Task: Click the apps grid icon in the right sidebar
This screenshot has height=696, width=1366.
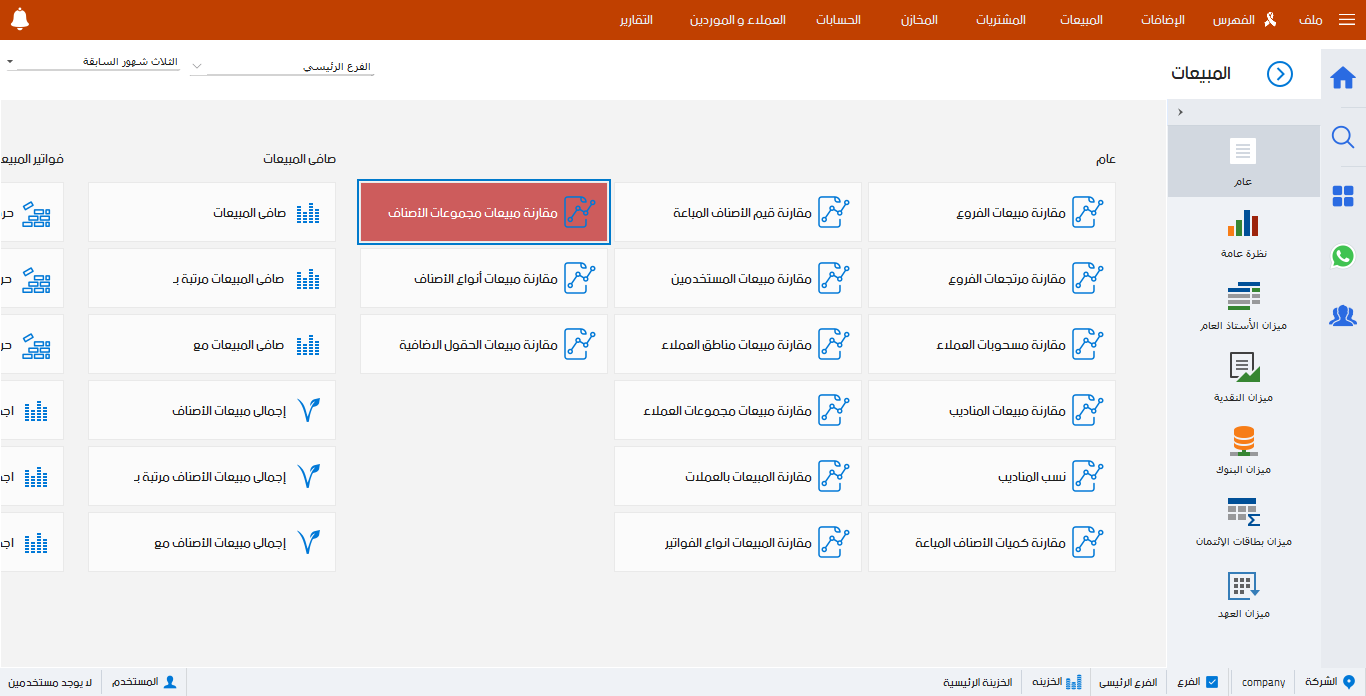Action: point(1343,197)
